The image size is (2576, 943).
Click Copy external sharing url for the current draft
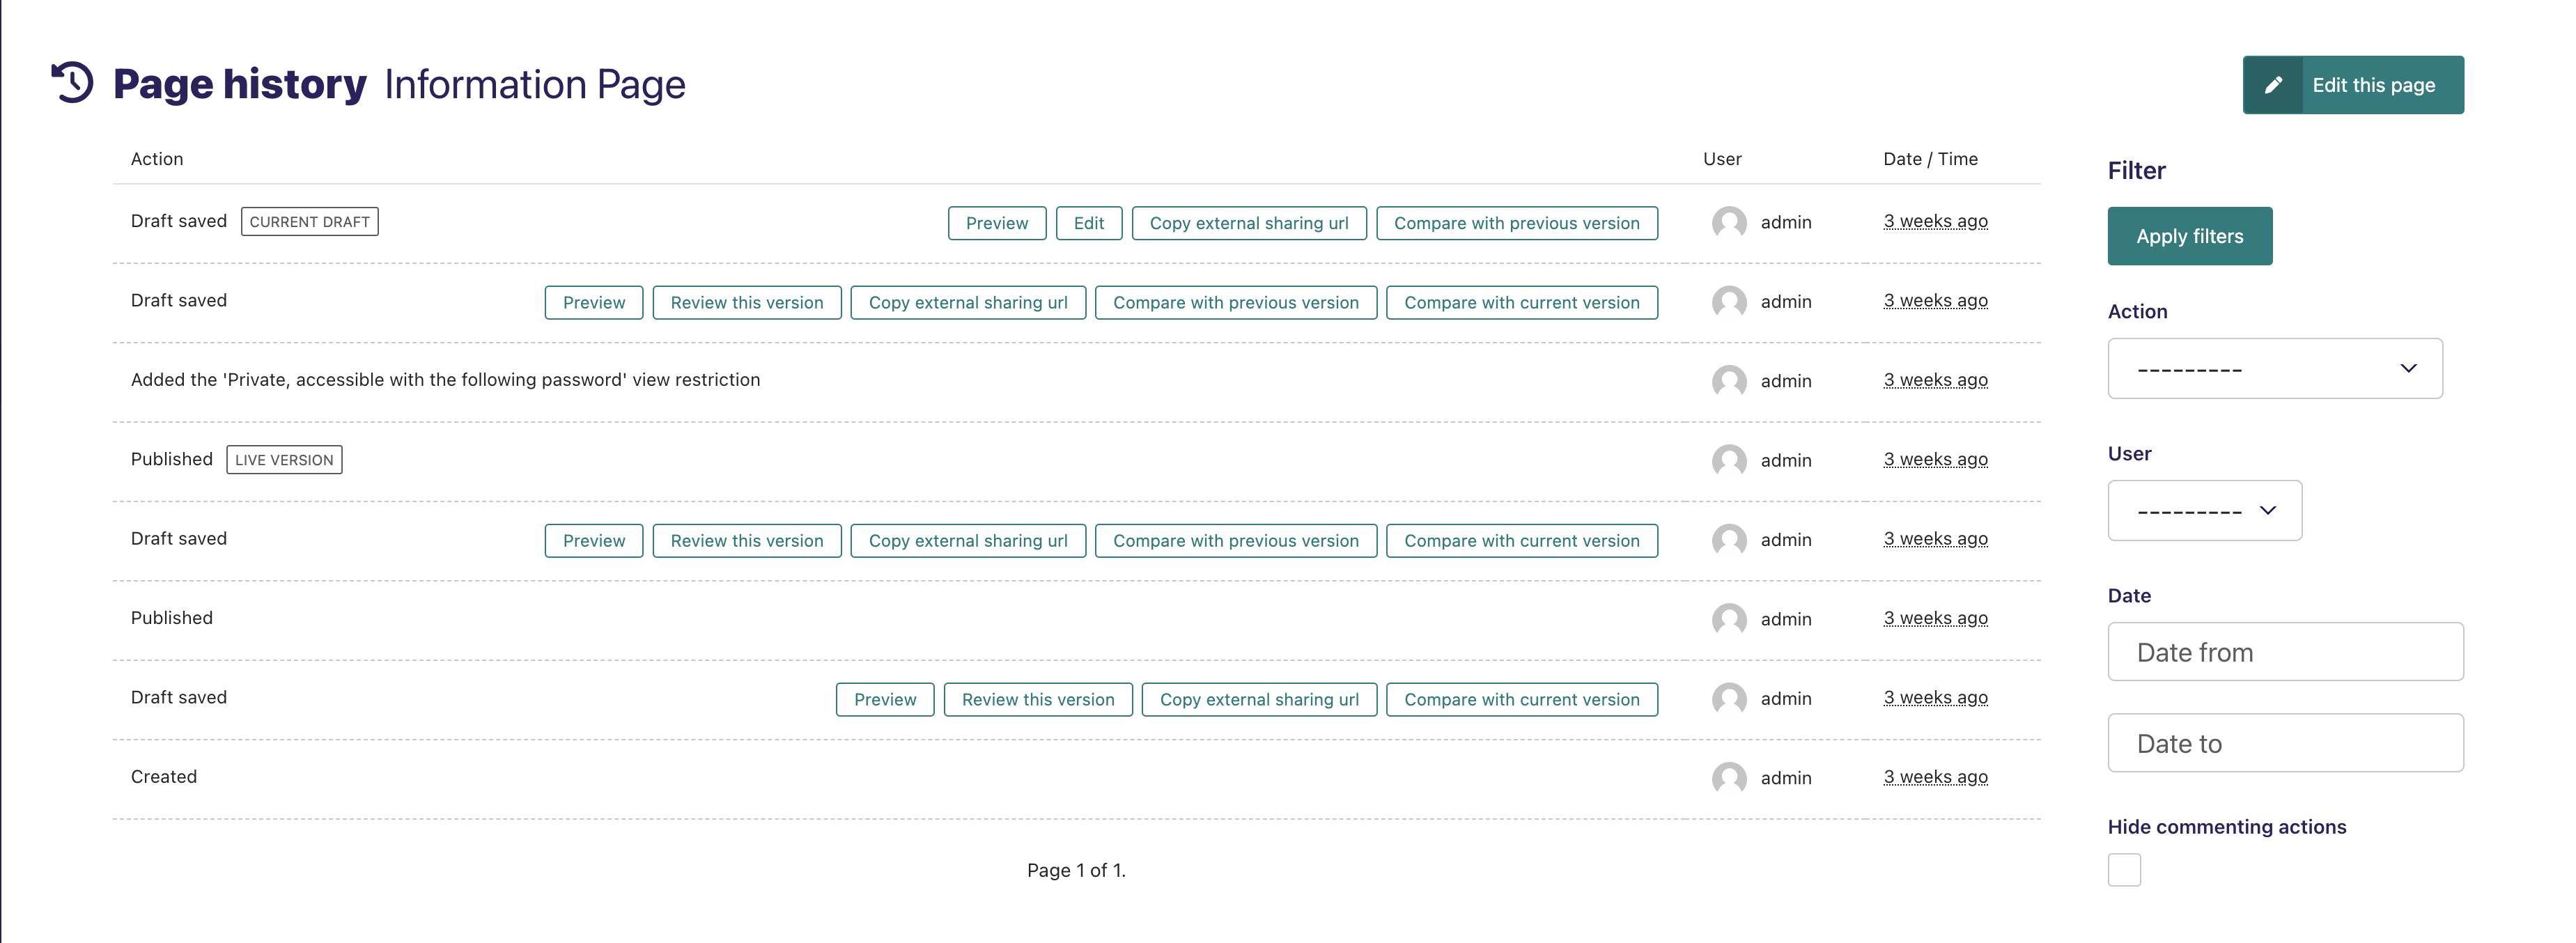tap(1248, 223)
